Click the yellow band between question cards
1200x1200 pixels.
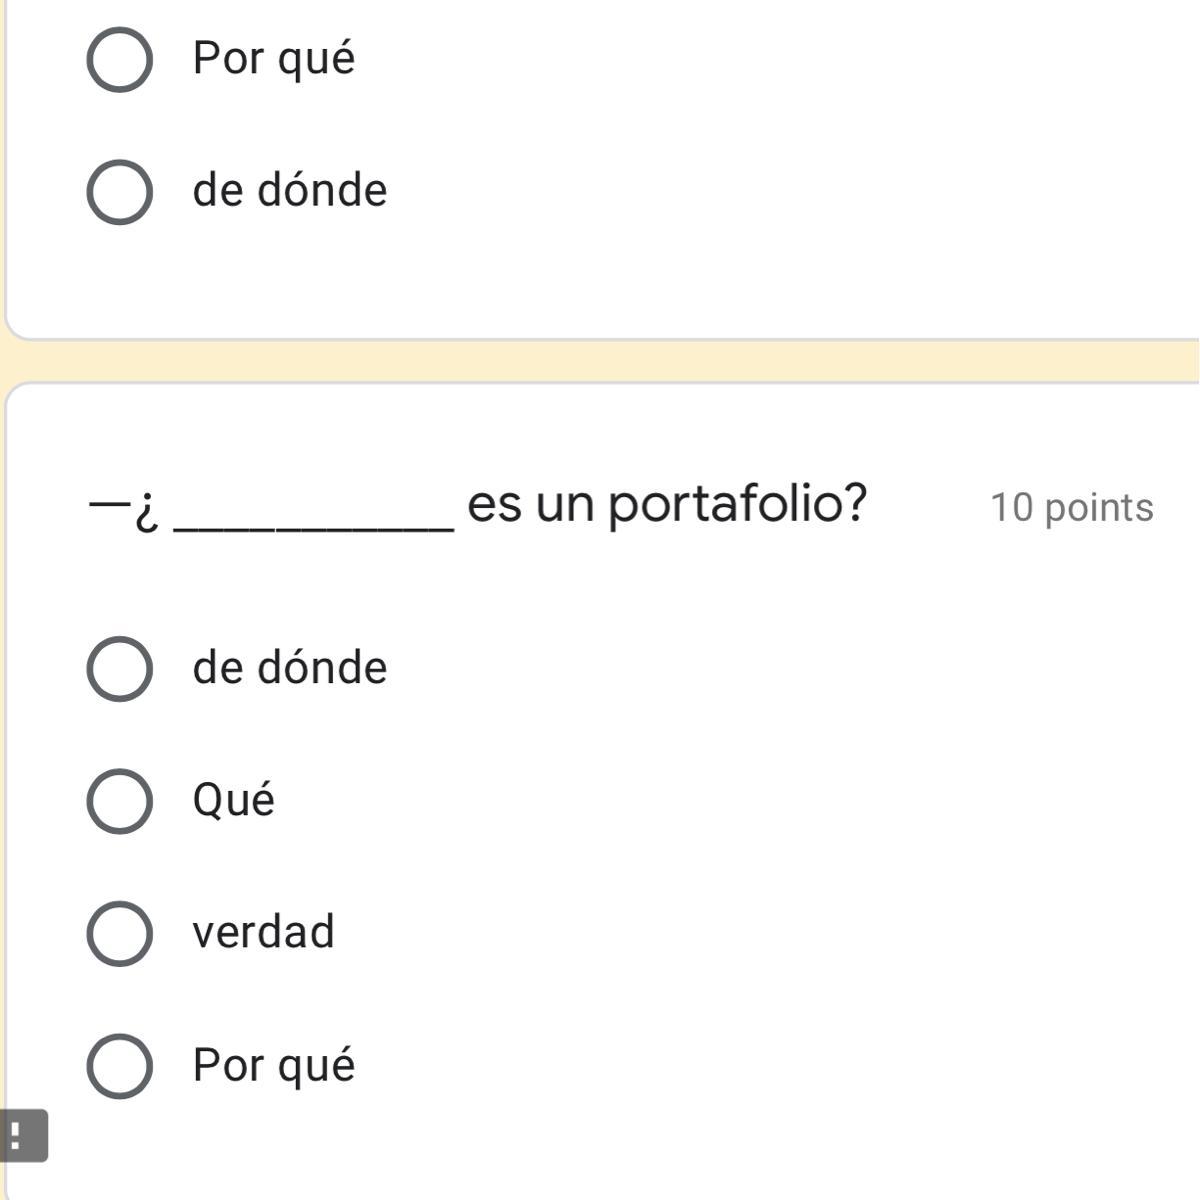coord(600,361)
